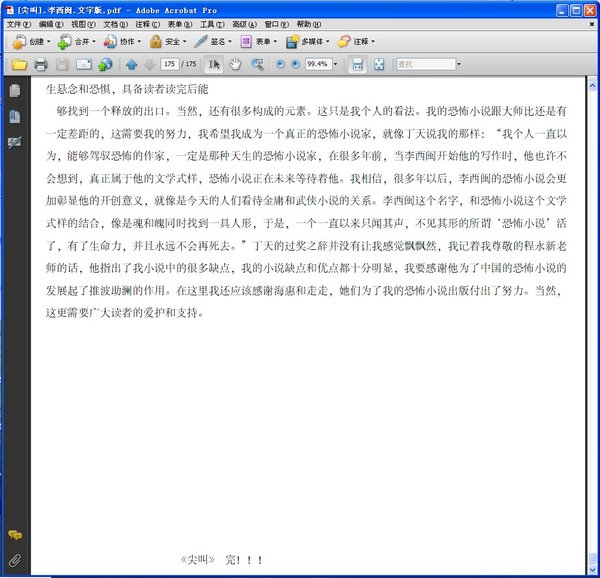Open the Bookmarks panel in the sidebar

click(x=15, y=117)
